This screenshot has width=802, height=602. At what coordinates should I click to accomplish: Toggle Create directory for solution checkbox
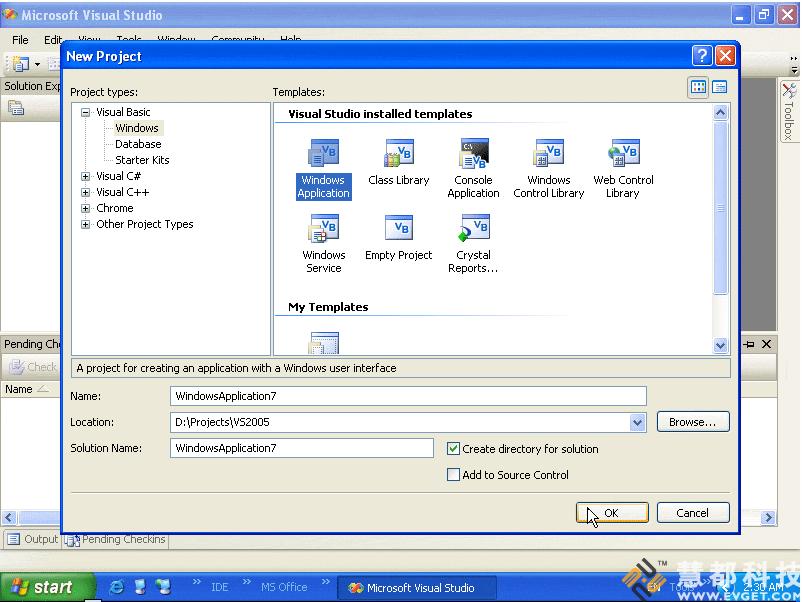(x=453, y=449)
